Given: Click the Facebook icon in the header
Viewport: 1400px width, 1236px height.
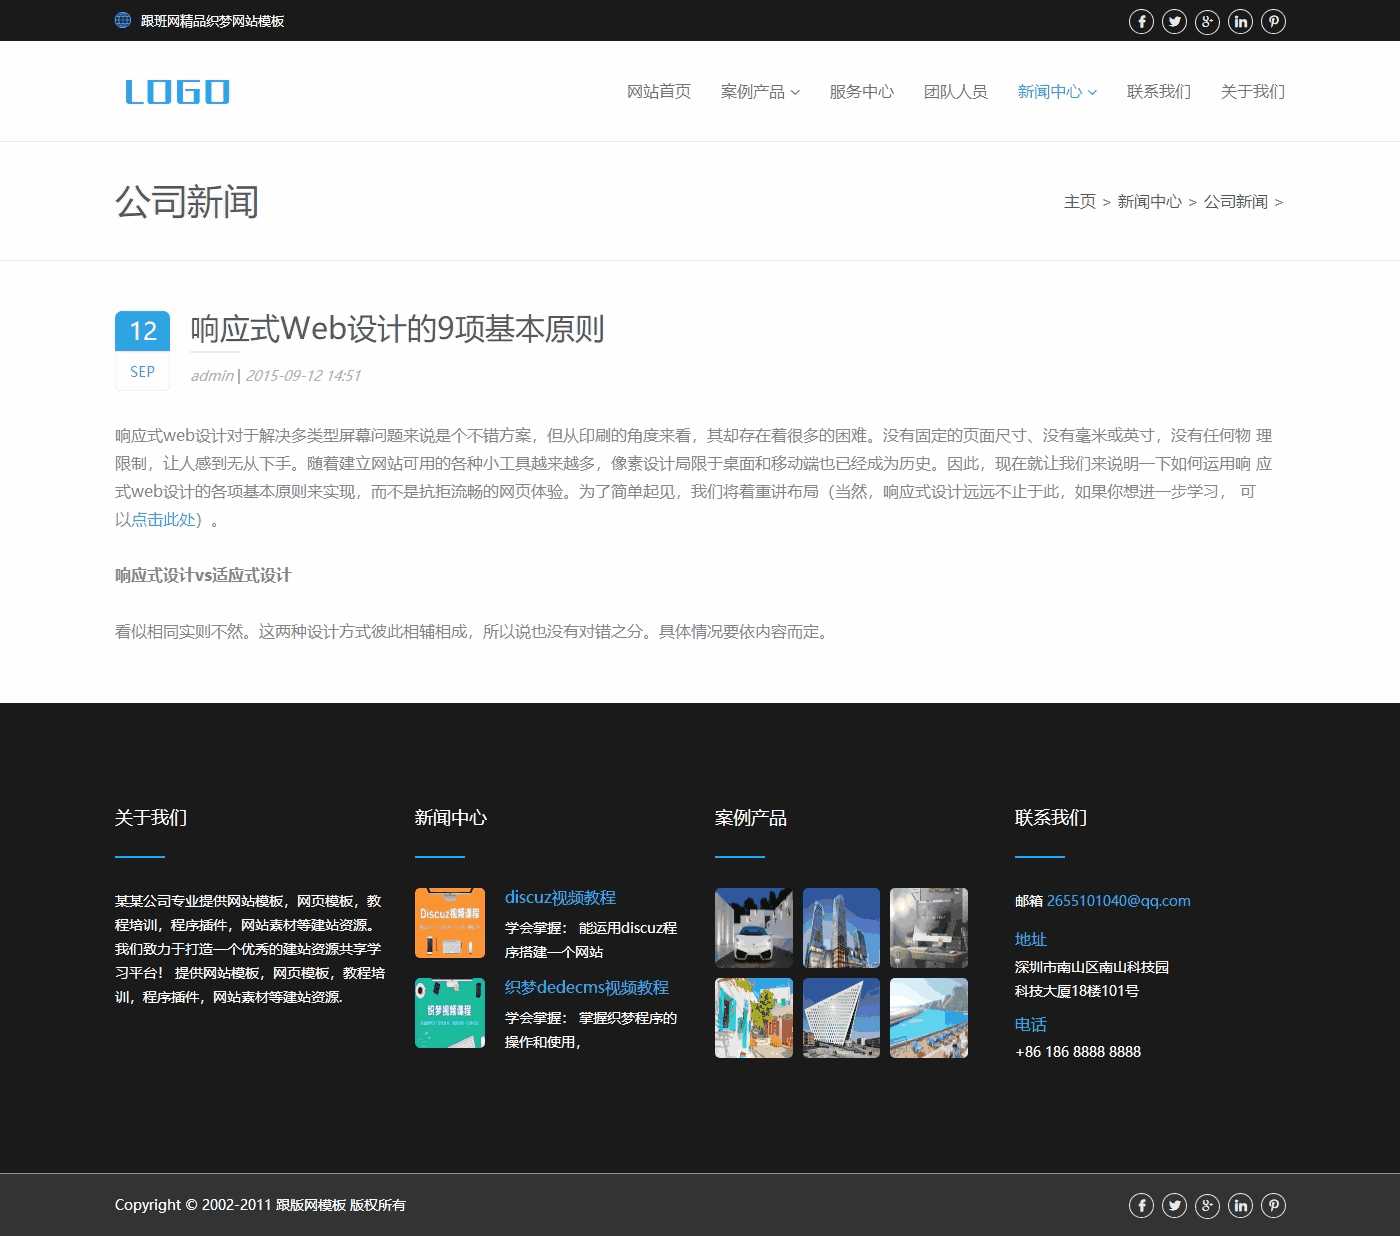Looking at the screenshot, I should (x=1141, y=20).
